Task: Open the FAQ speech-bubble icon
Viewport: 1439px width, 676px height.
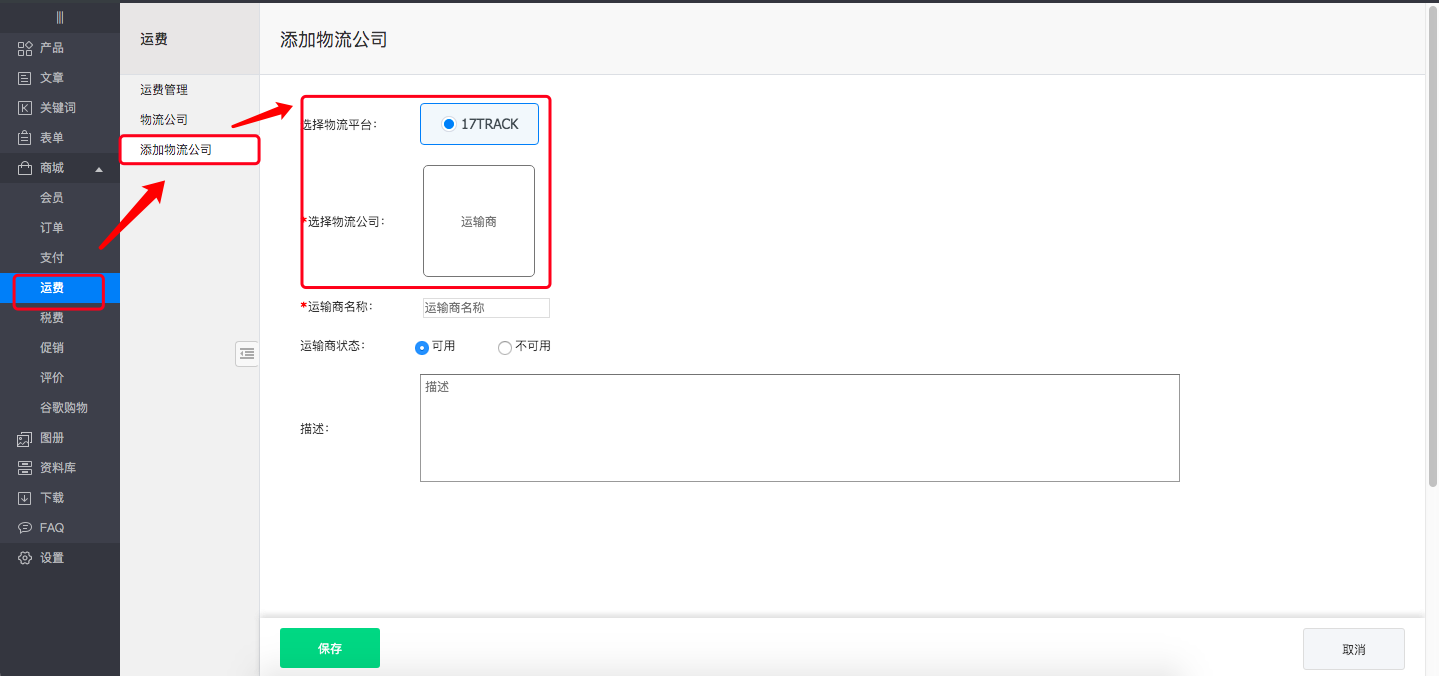Action: [23, 527]
